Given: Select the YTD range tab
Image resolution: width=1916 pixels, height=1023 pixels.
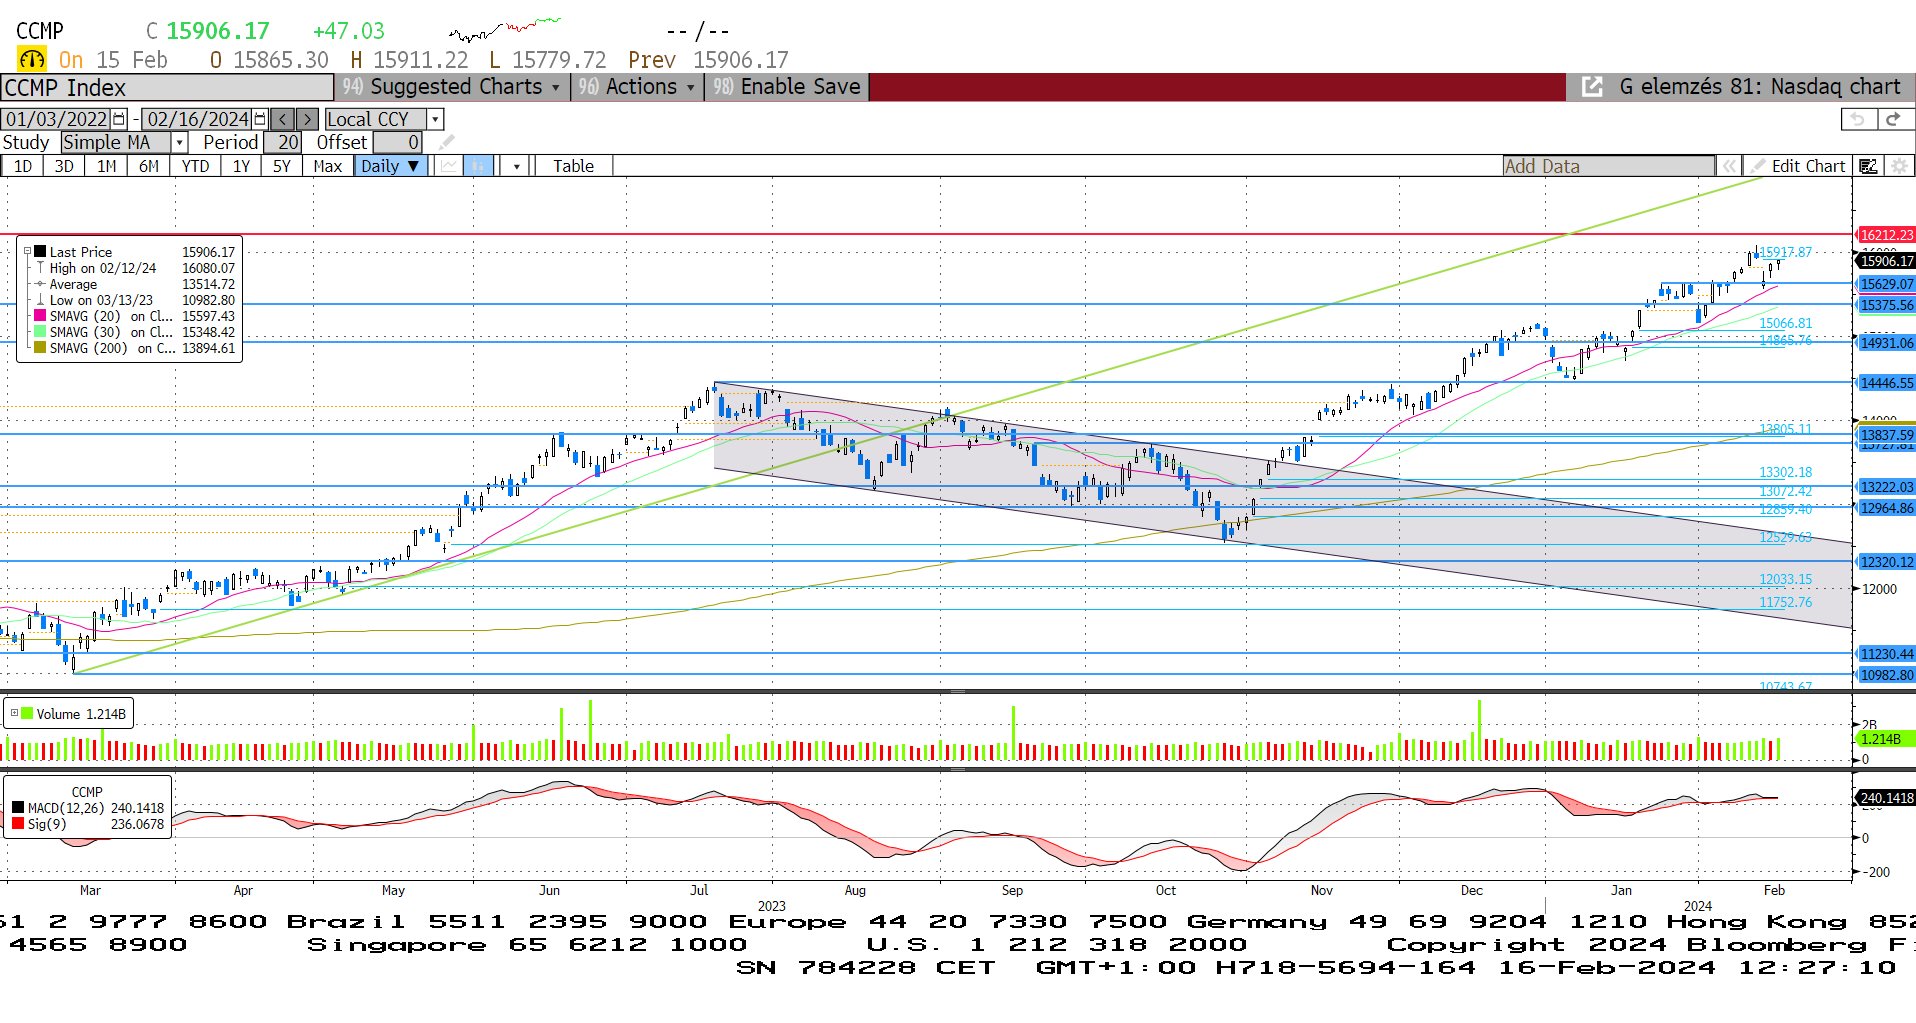Looking at the screenshot, I should [195, 166].
